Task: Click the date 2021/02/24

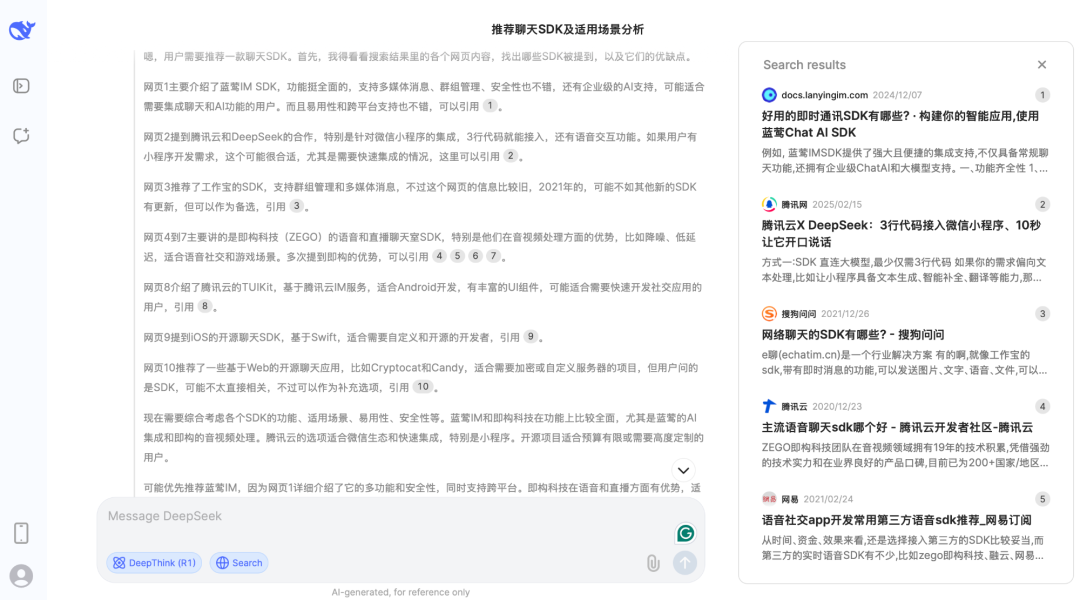Action: coord(828,499)
